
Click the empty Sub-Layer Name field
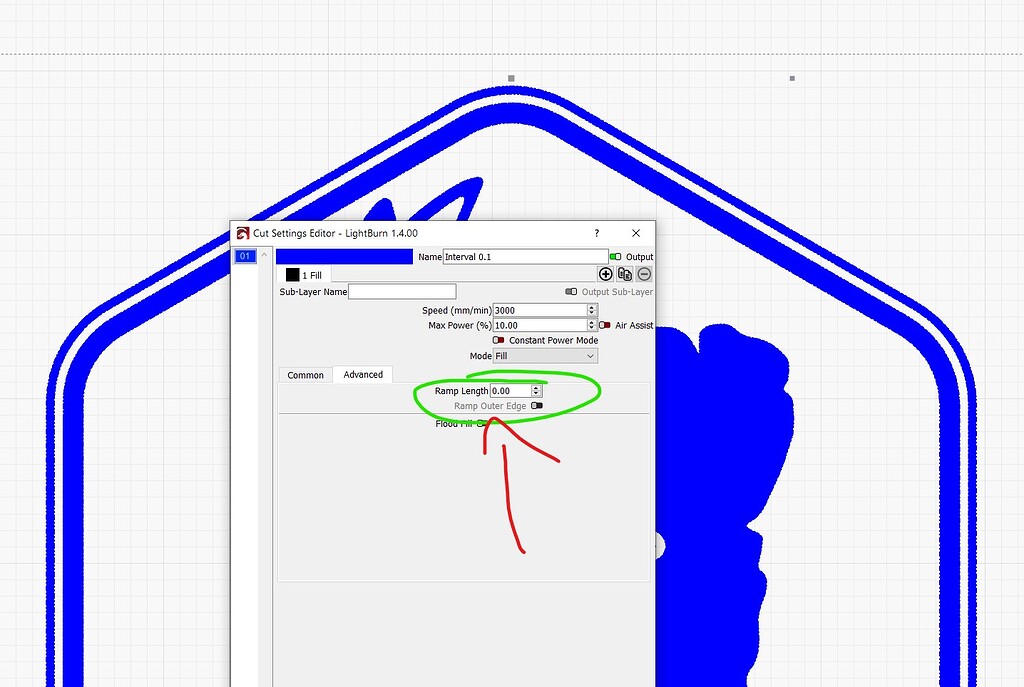[x=401, y=291]
